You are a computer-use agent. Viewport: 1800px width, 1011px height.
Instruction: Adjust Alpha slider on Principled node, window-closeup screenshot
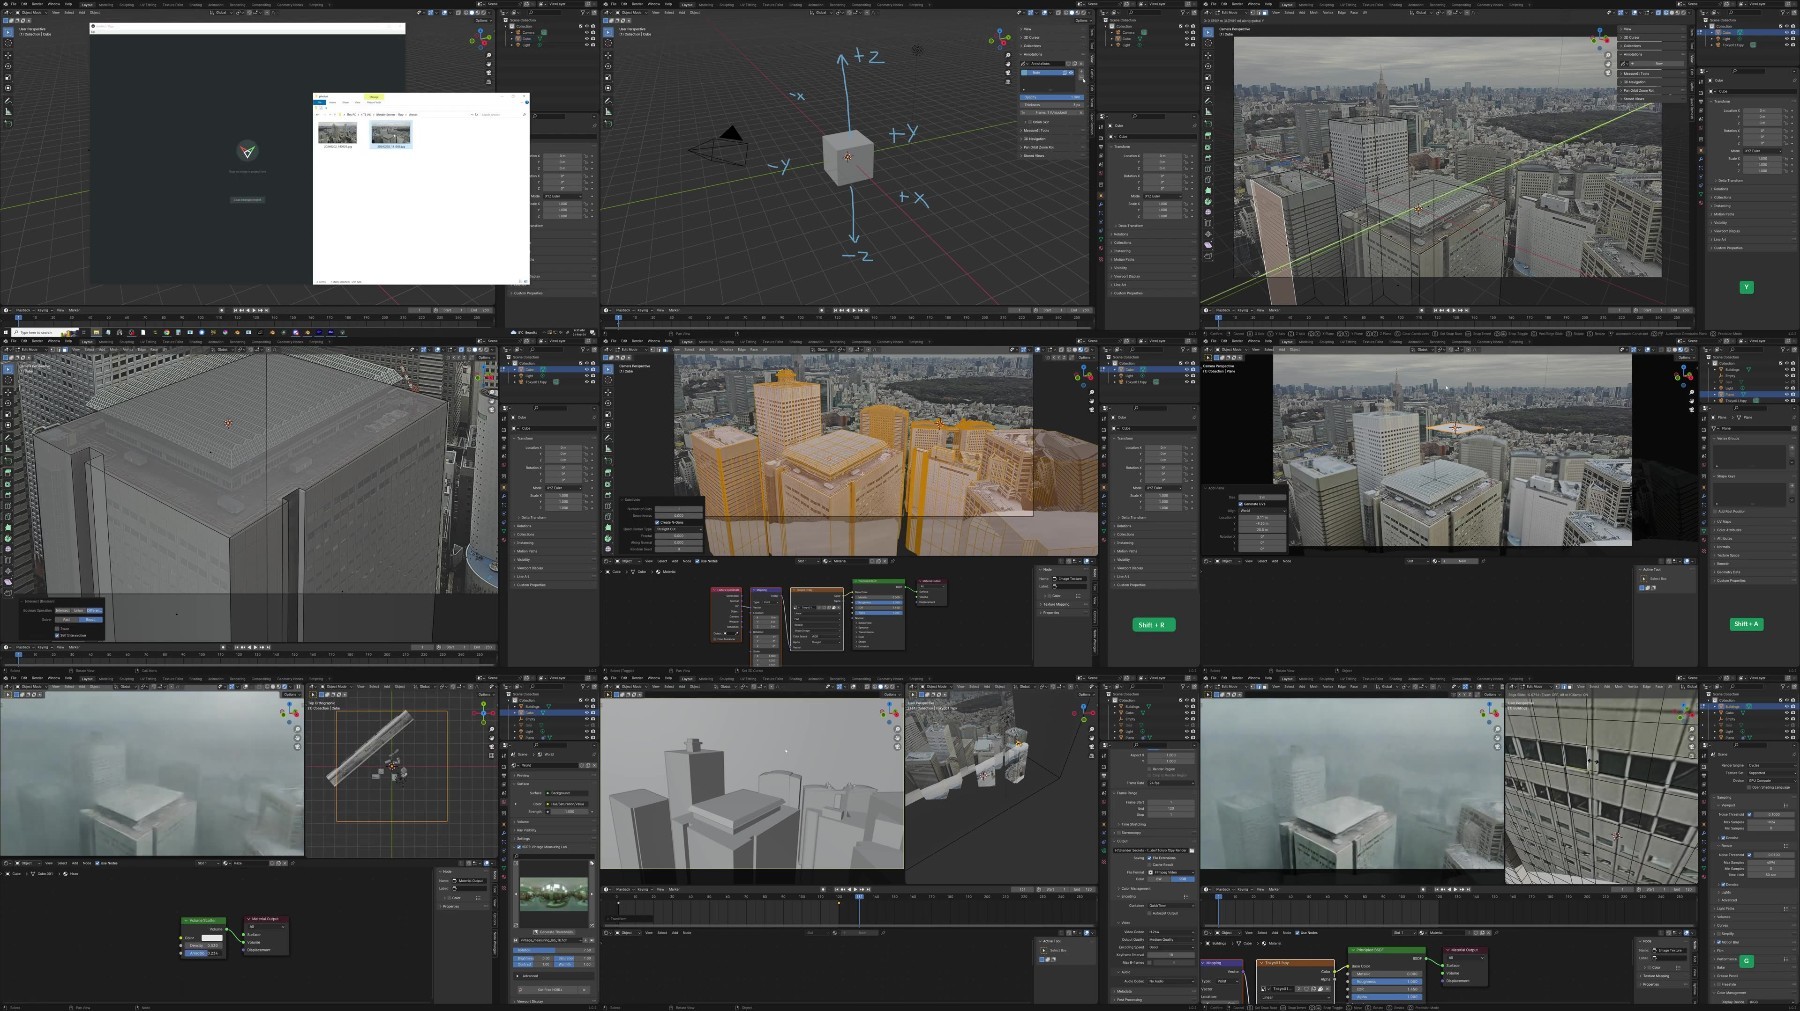[1386, 997]
